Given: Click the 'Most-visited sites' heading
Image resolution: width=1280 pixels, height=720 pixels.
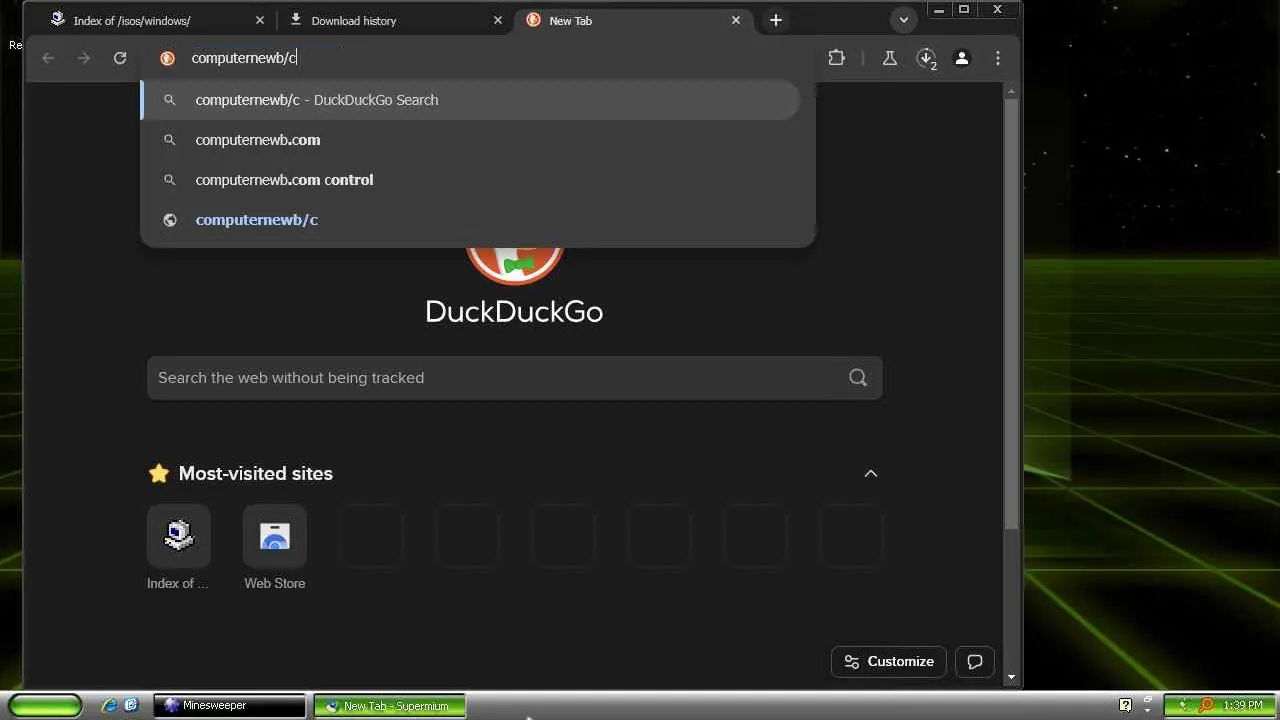Looking at the screenshot, I should point(255,474).
